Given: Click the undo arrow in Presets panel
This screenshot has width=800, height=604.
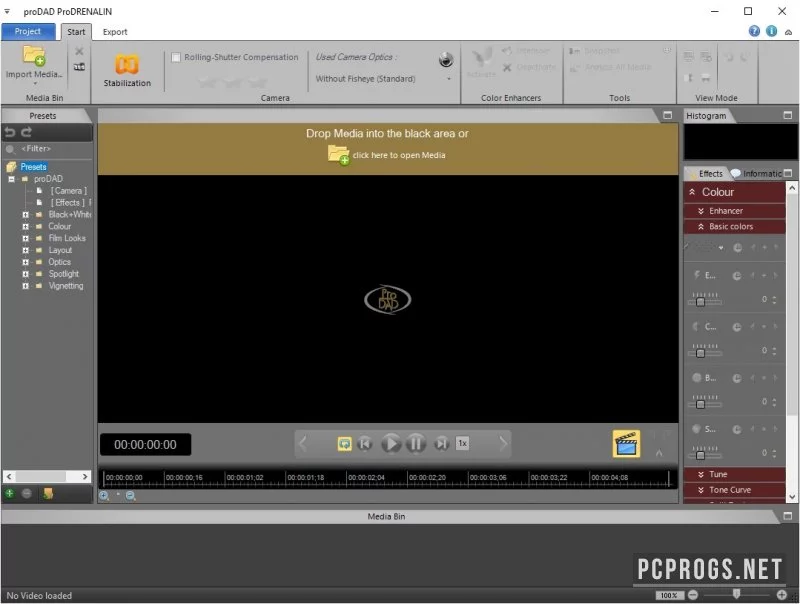Looking at the screenshot, I should [x=10, y=133].
